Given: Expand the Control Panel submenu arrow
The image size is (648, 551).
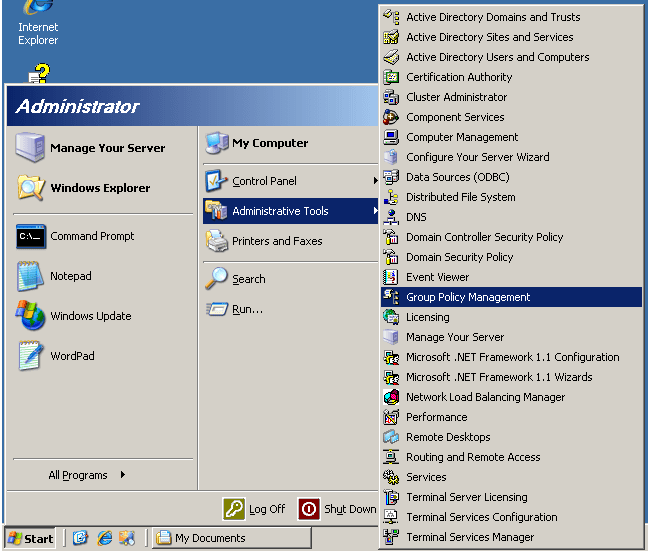Looking at the screenshot, I should 375,181.
